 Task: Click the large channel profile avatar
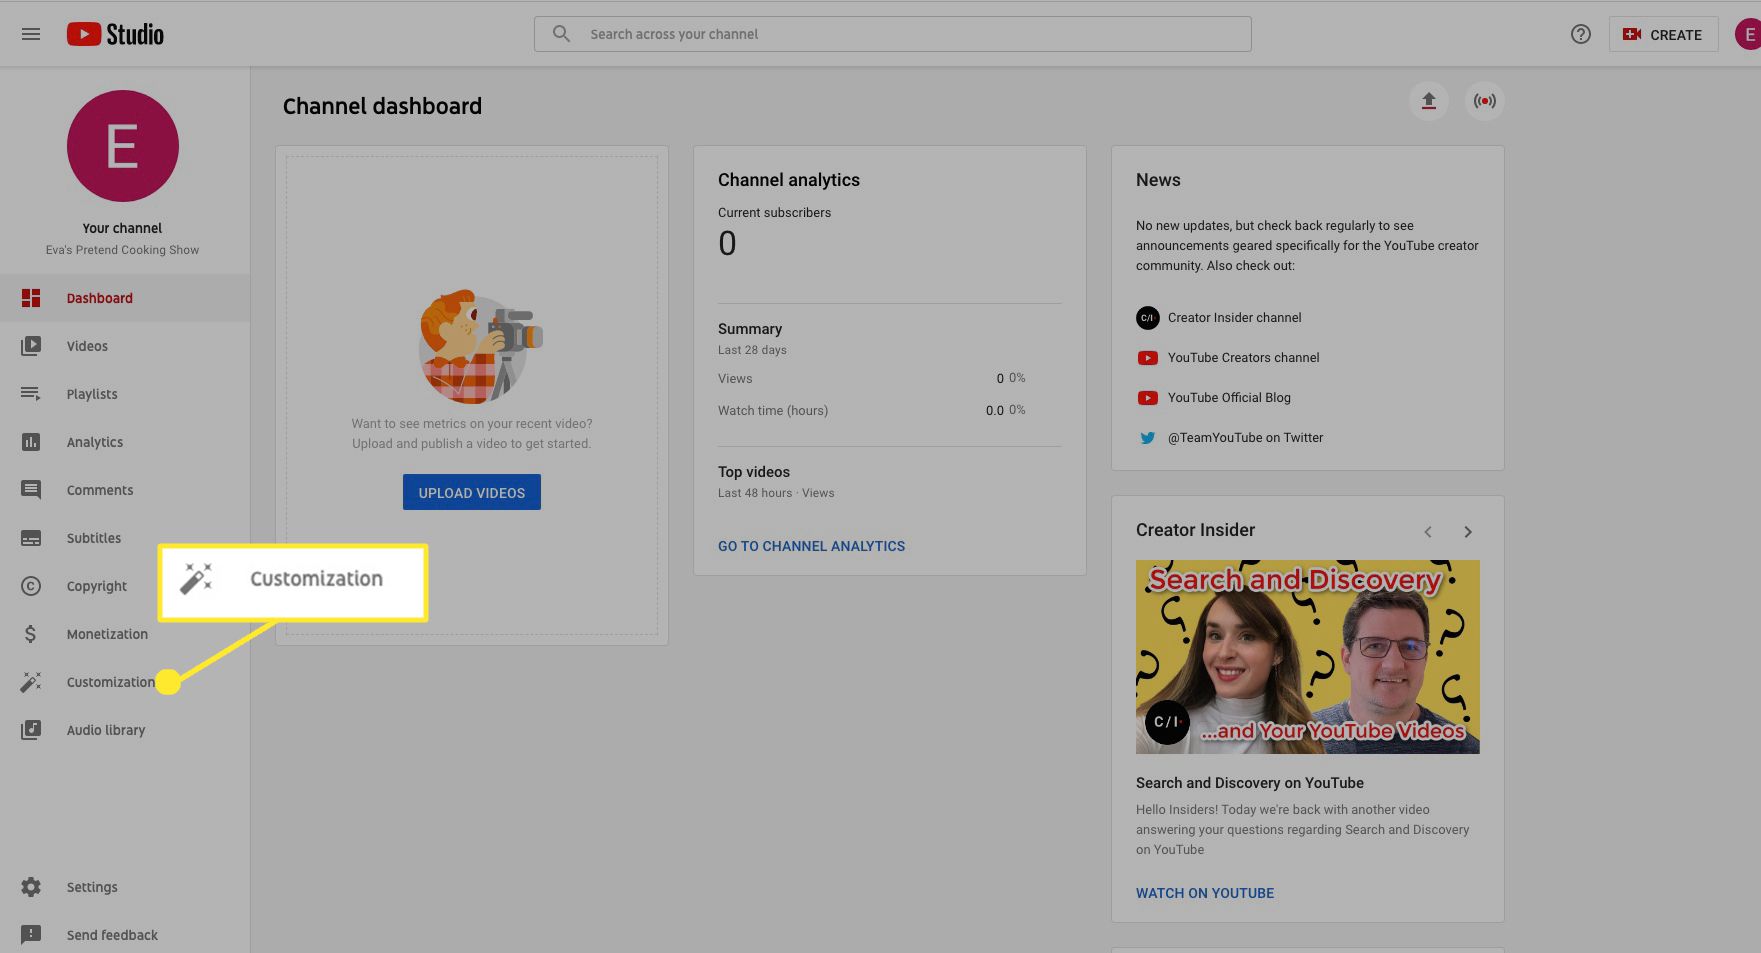[122, 146]
